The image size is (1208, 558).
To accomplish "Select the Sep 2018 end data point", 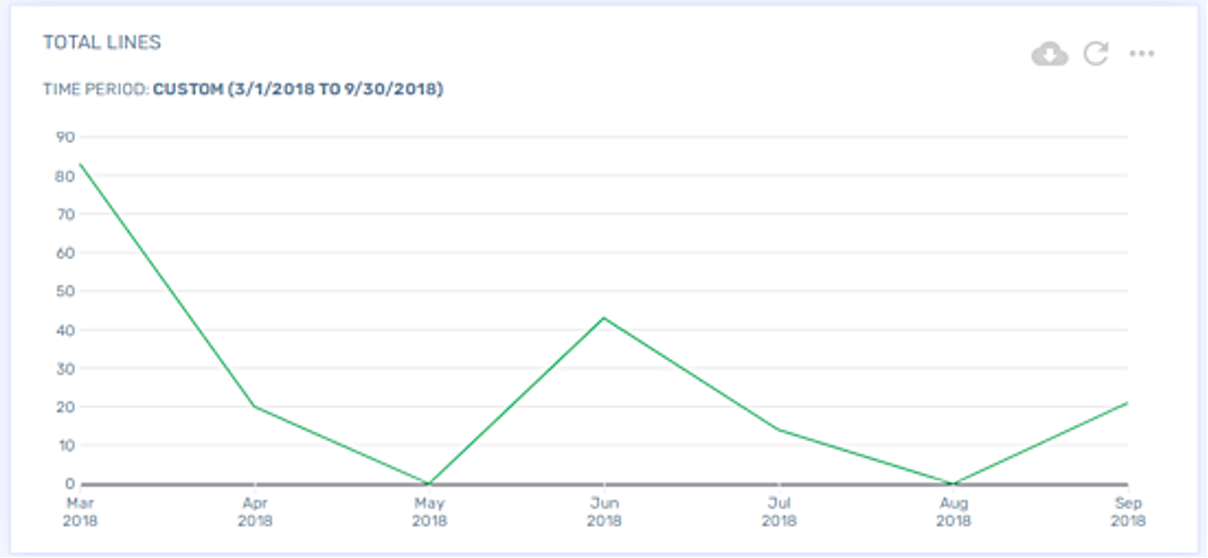I will coord(1127,403).
